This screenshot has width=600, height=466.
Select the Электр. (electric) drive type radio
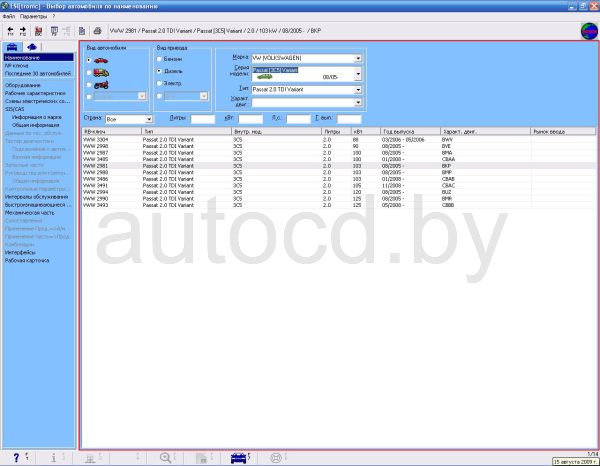tap(159, 83)
